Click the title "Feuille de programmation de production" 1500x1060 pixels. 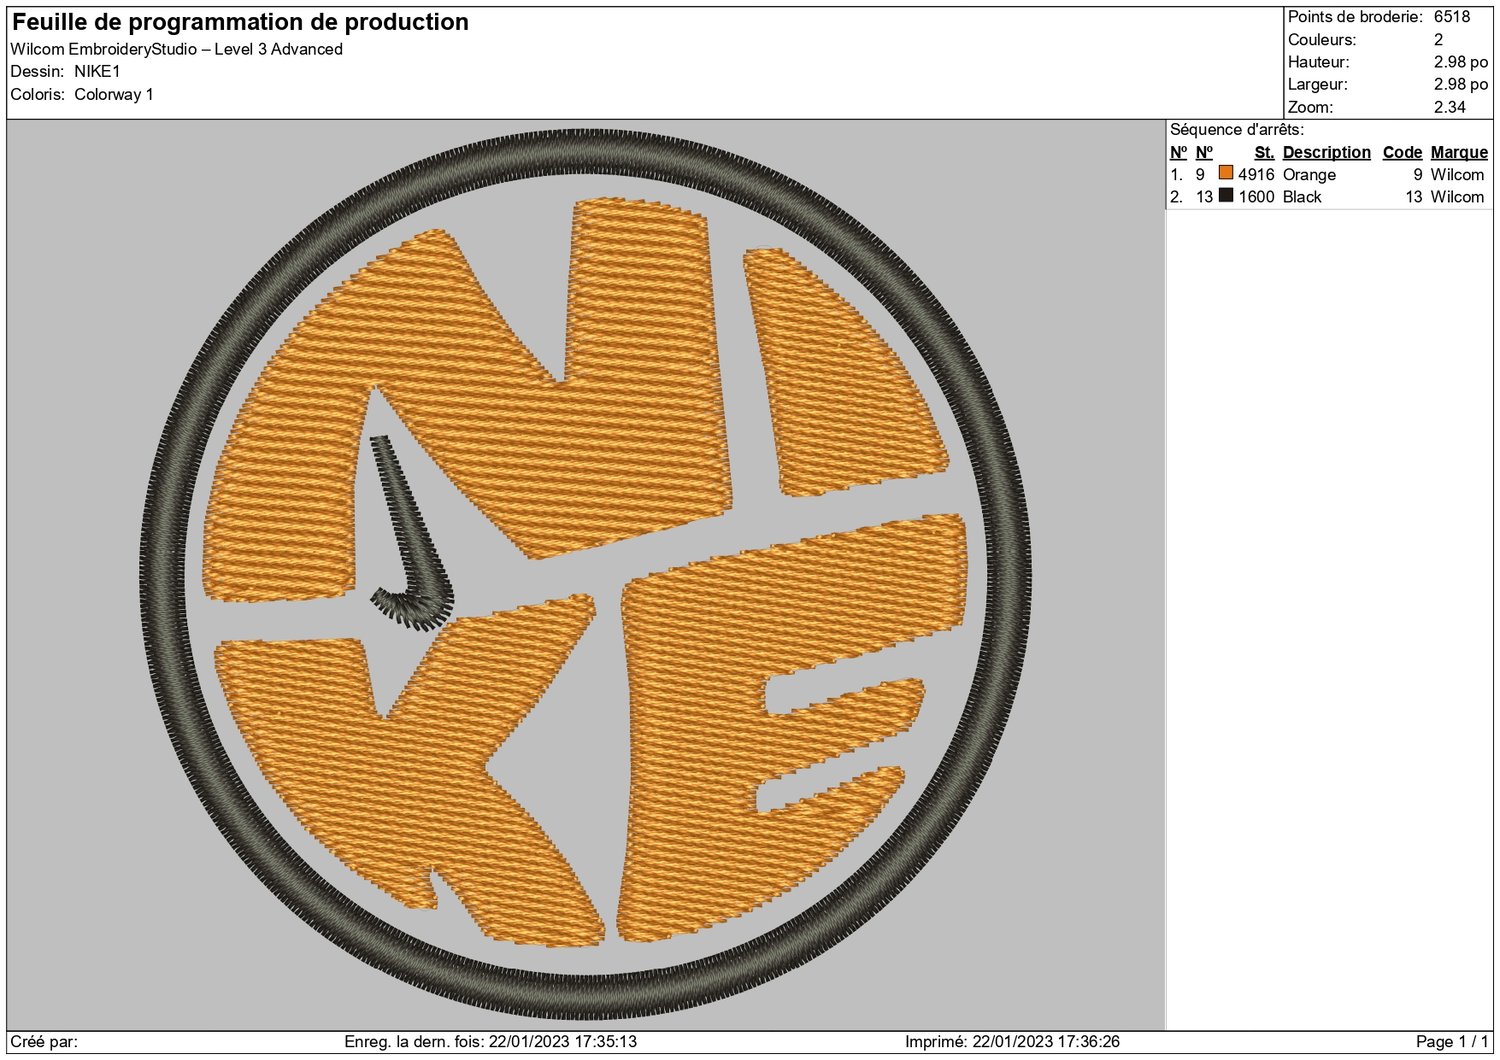coord(240,22)
